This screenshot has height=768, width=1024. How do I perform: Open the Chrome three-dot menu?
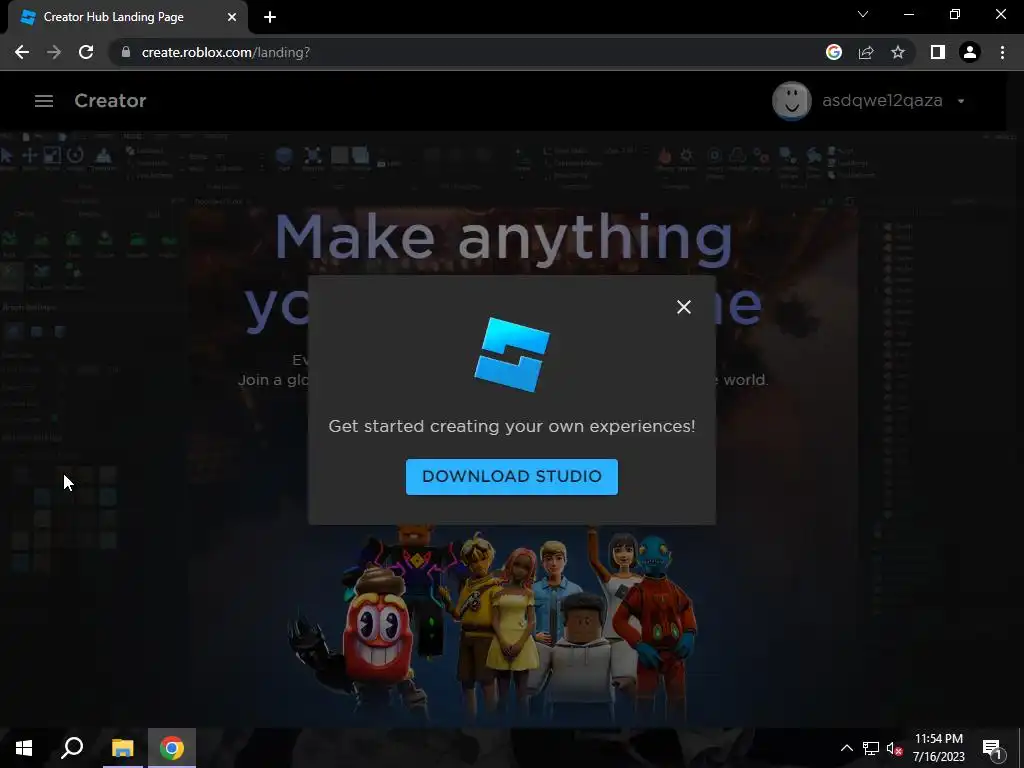(x=1002, y=52)
